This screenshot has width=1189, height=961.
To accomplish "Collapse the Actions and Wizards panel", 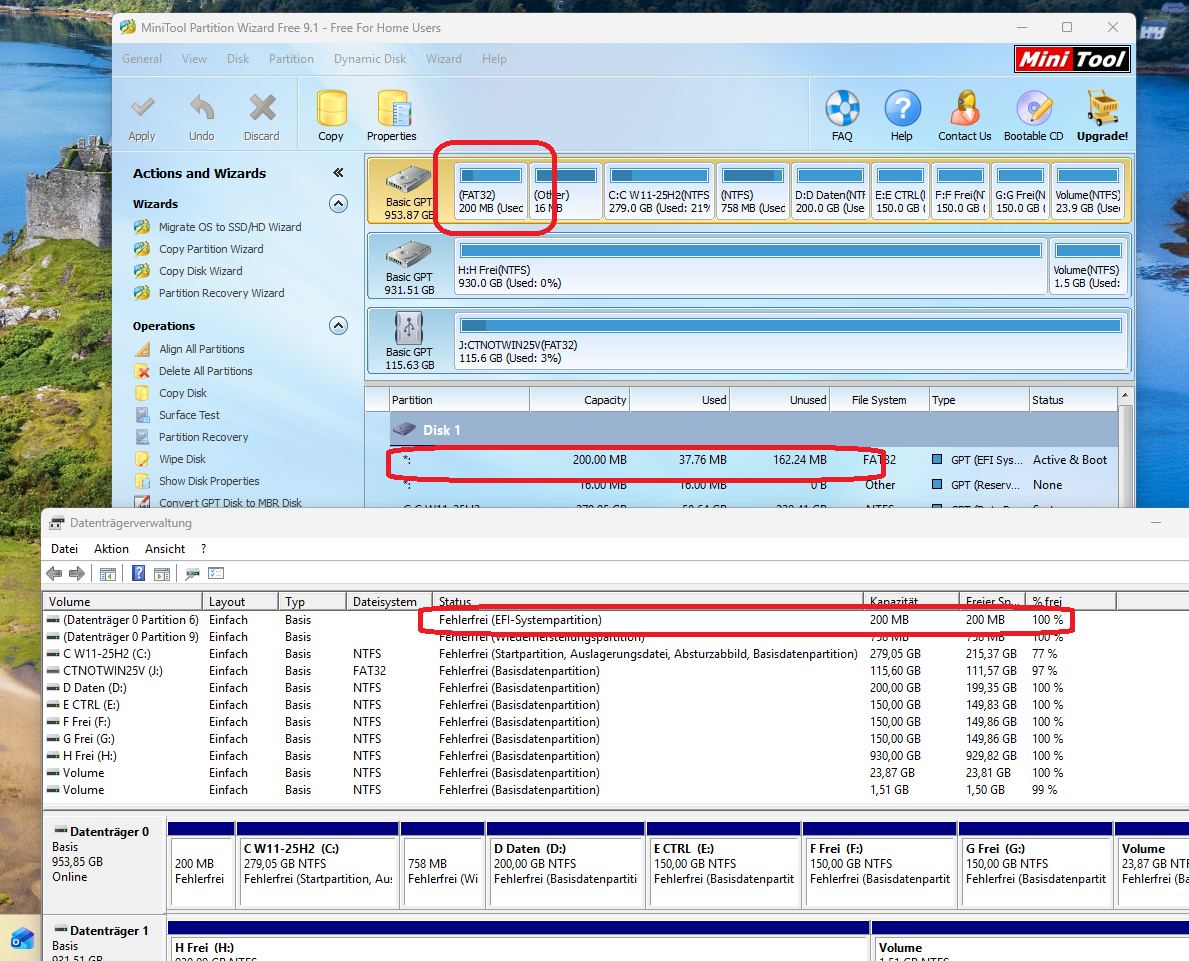I will tap(338, 173).
